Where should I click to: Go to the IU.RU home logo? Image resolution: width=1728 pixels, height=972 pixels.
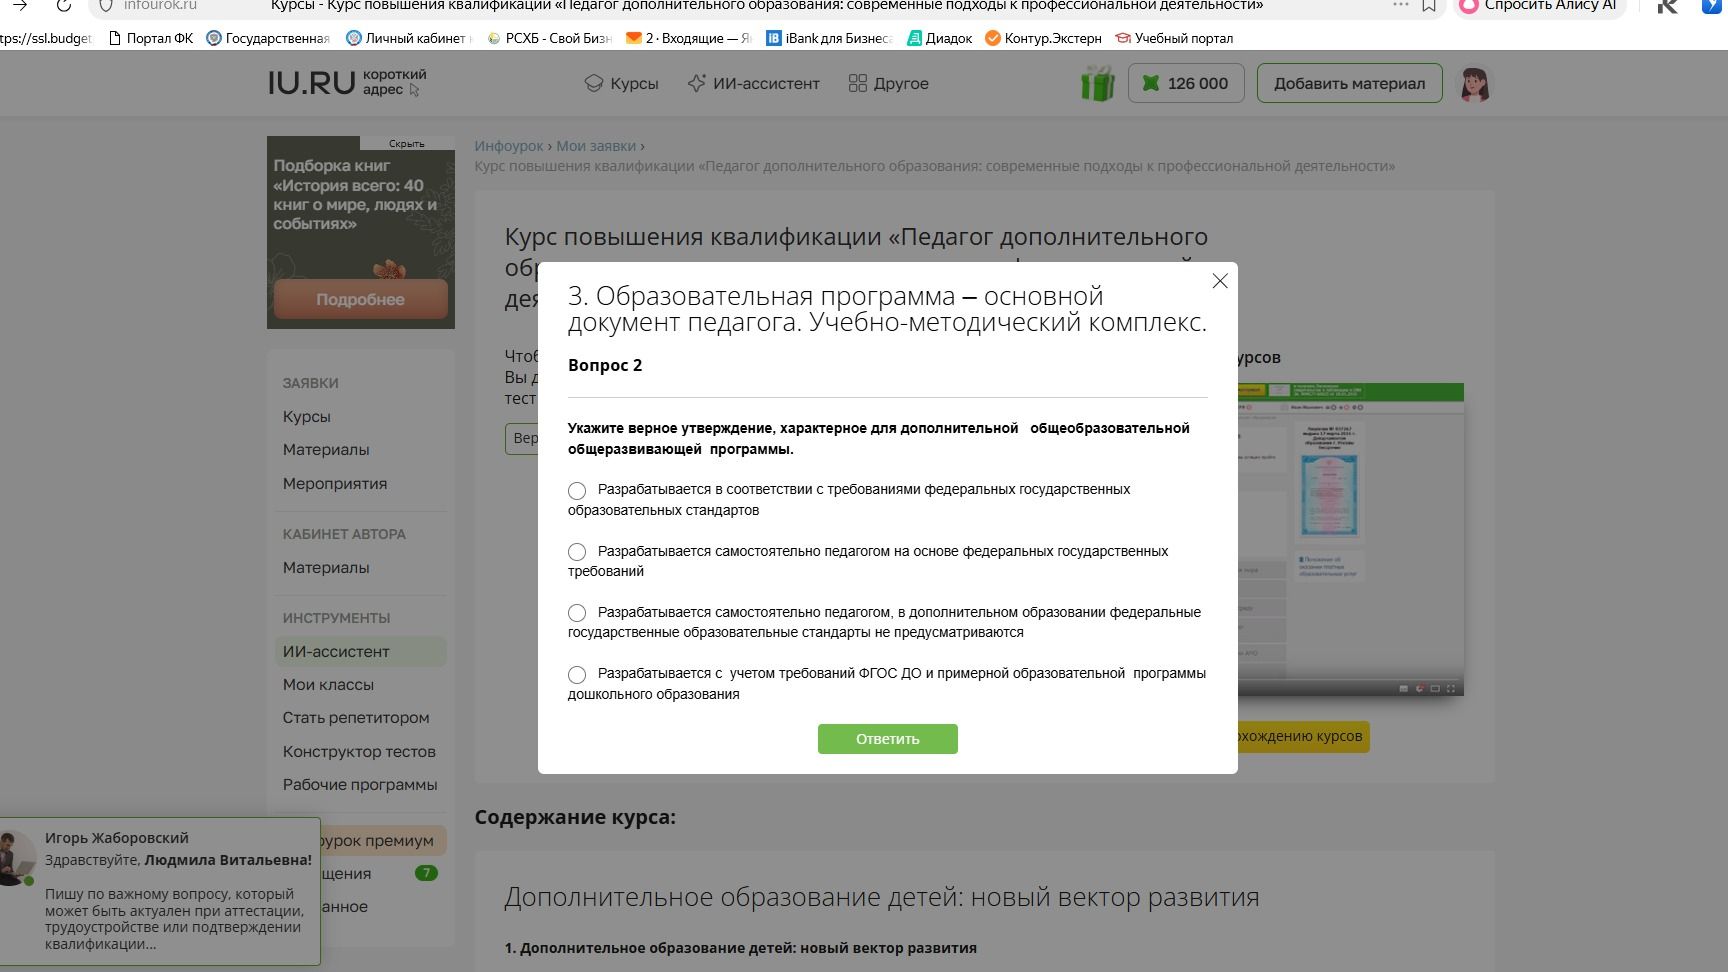pos(311,83)
